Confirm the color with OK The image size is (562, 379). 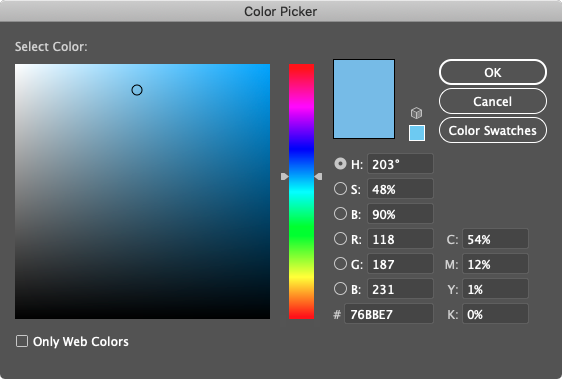(x=493, y=72)
